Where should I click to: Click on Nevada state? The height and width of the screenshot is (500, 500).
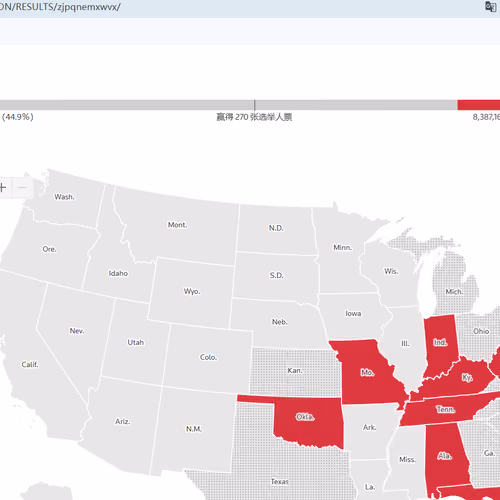(x=77, y=331)
